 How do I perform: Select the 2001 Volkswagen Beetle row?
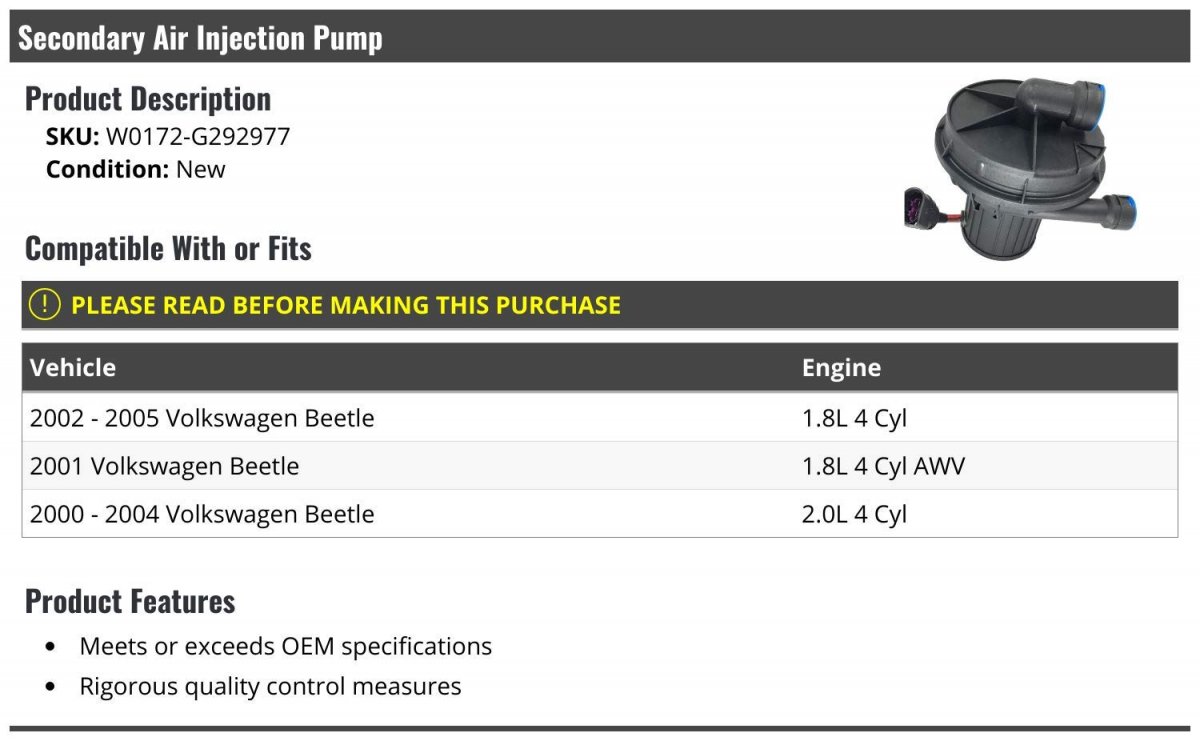pyautogui.click(x=600, y=466)
